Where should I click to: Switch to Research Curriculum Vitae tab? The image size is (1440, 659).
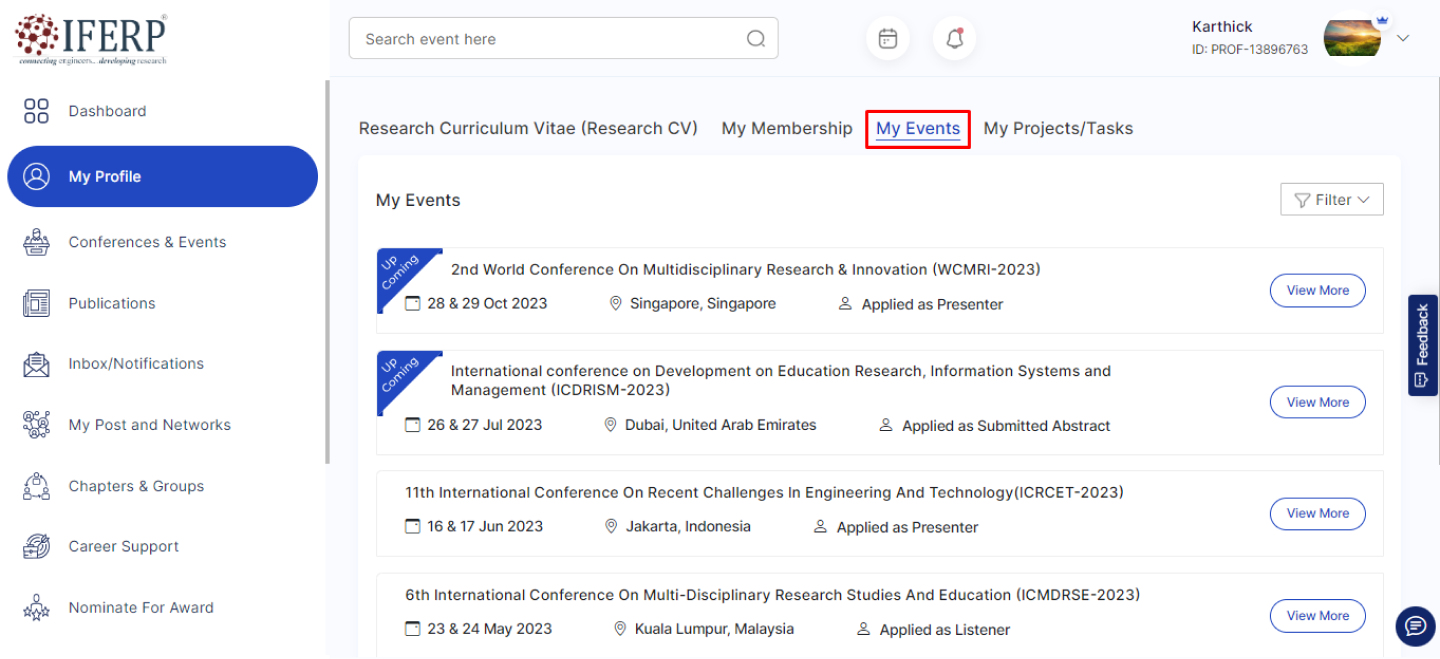528,128
